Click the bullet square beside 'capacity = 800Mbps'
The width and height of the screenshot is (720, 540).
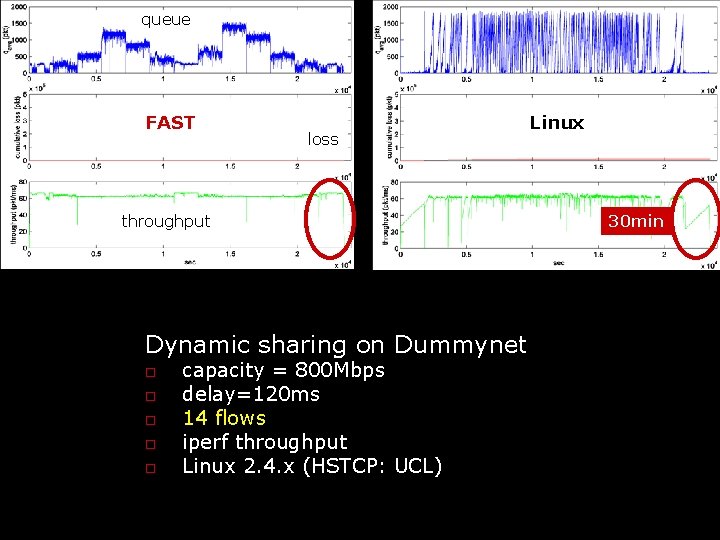coord(151,372)
